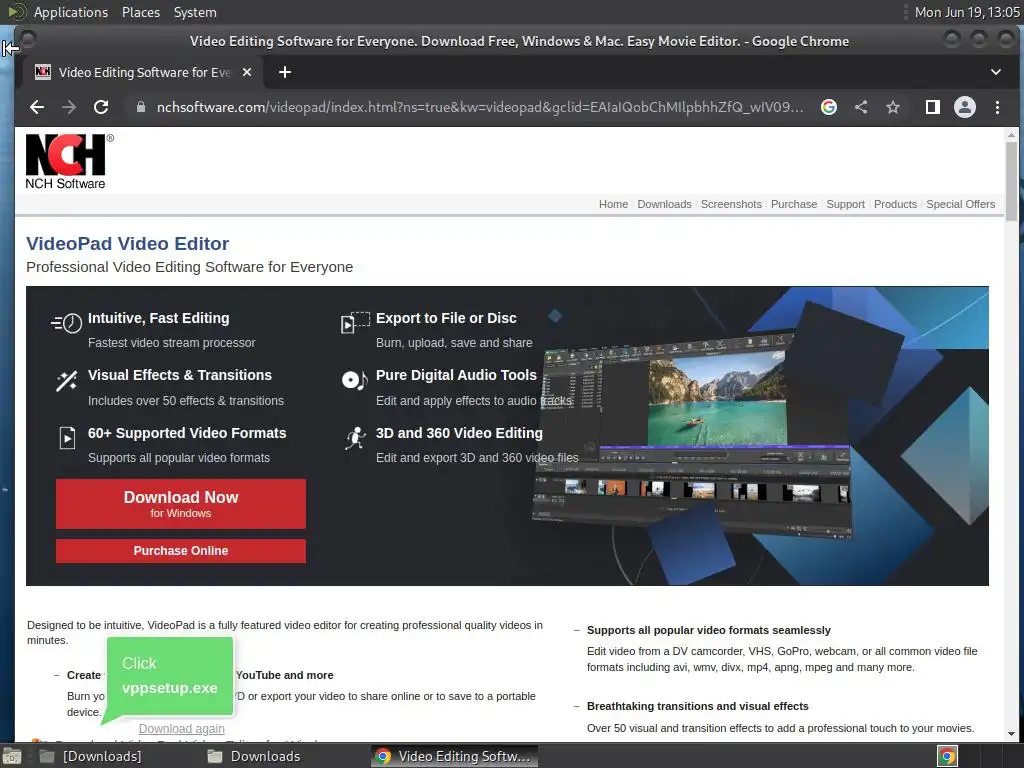1024x768 pixels.
Task: Select the Video Editing Software browser tab
Action: coord(144,72)
